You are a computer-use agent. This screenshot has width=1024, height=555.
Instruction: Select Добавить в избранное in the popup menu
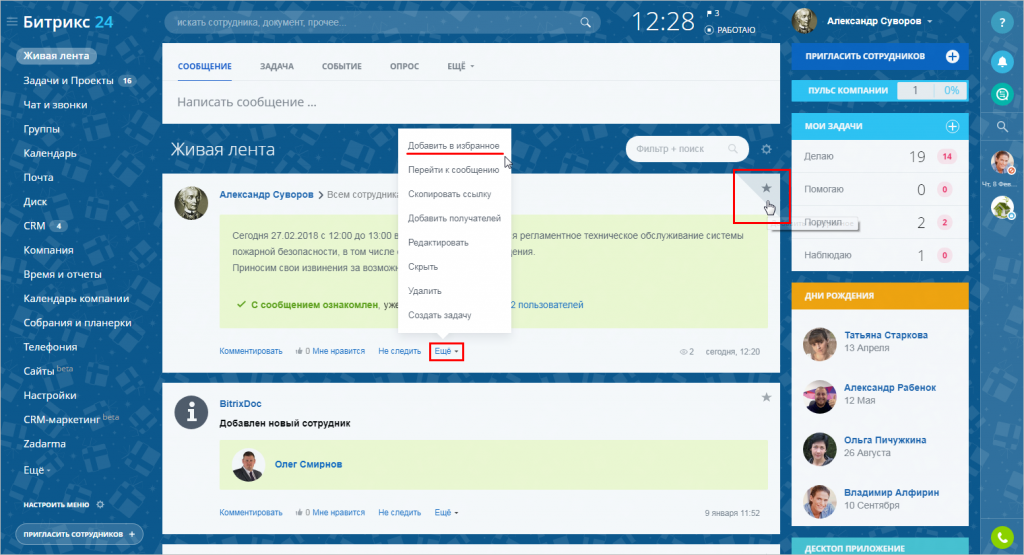(x=454, y=146)
